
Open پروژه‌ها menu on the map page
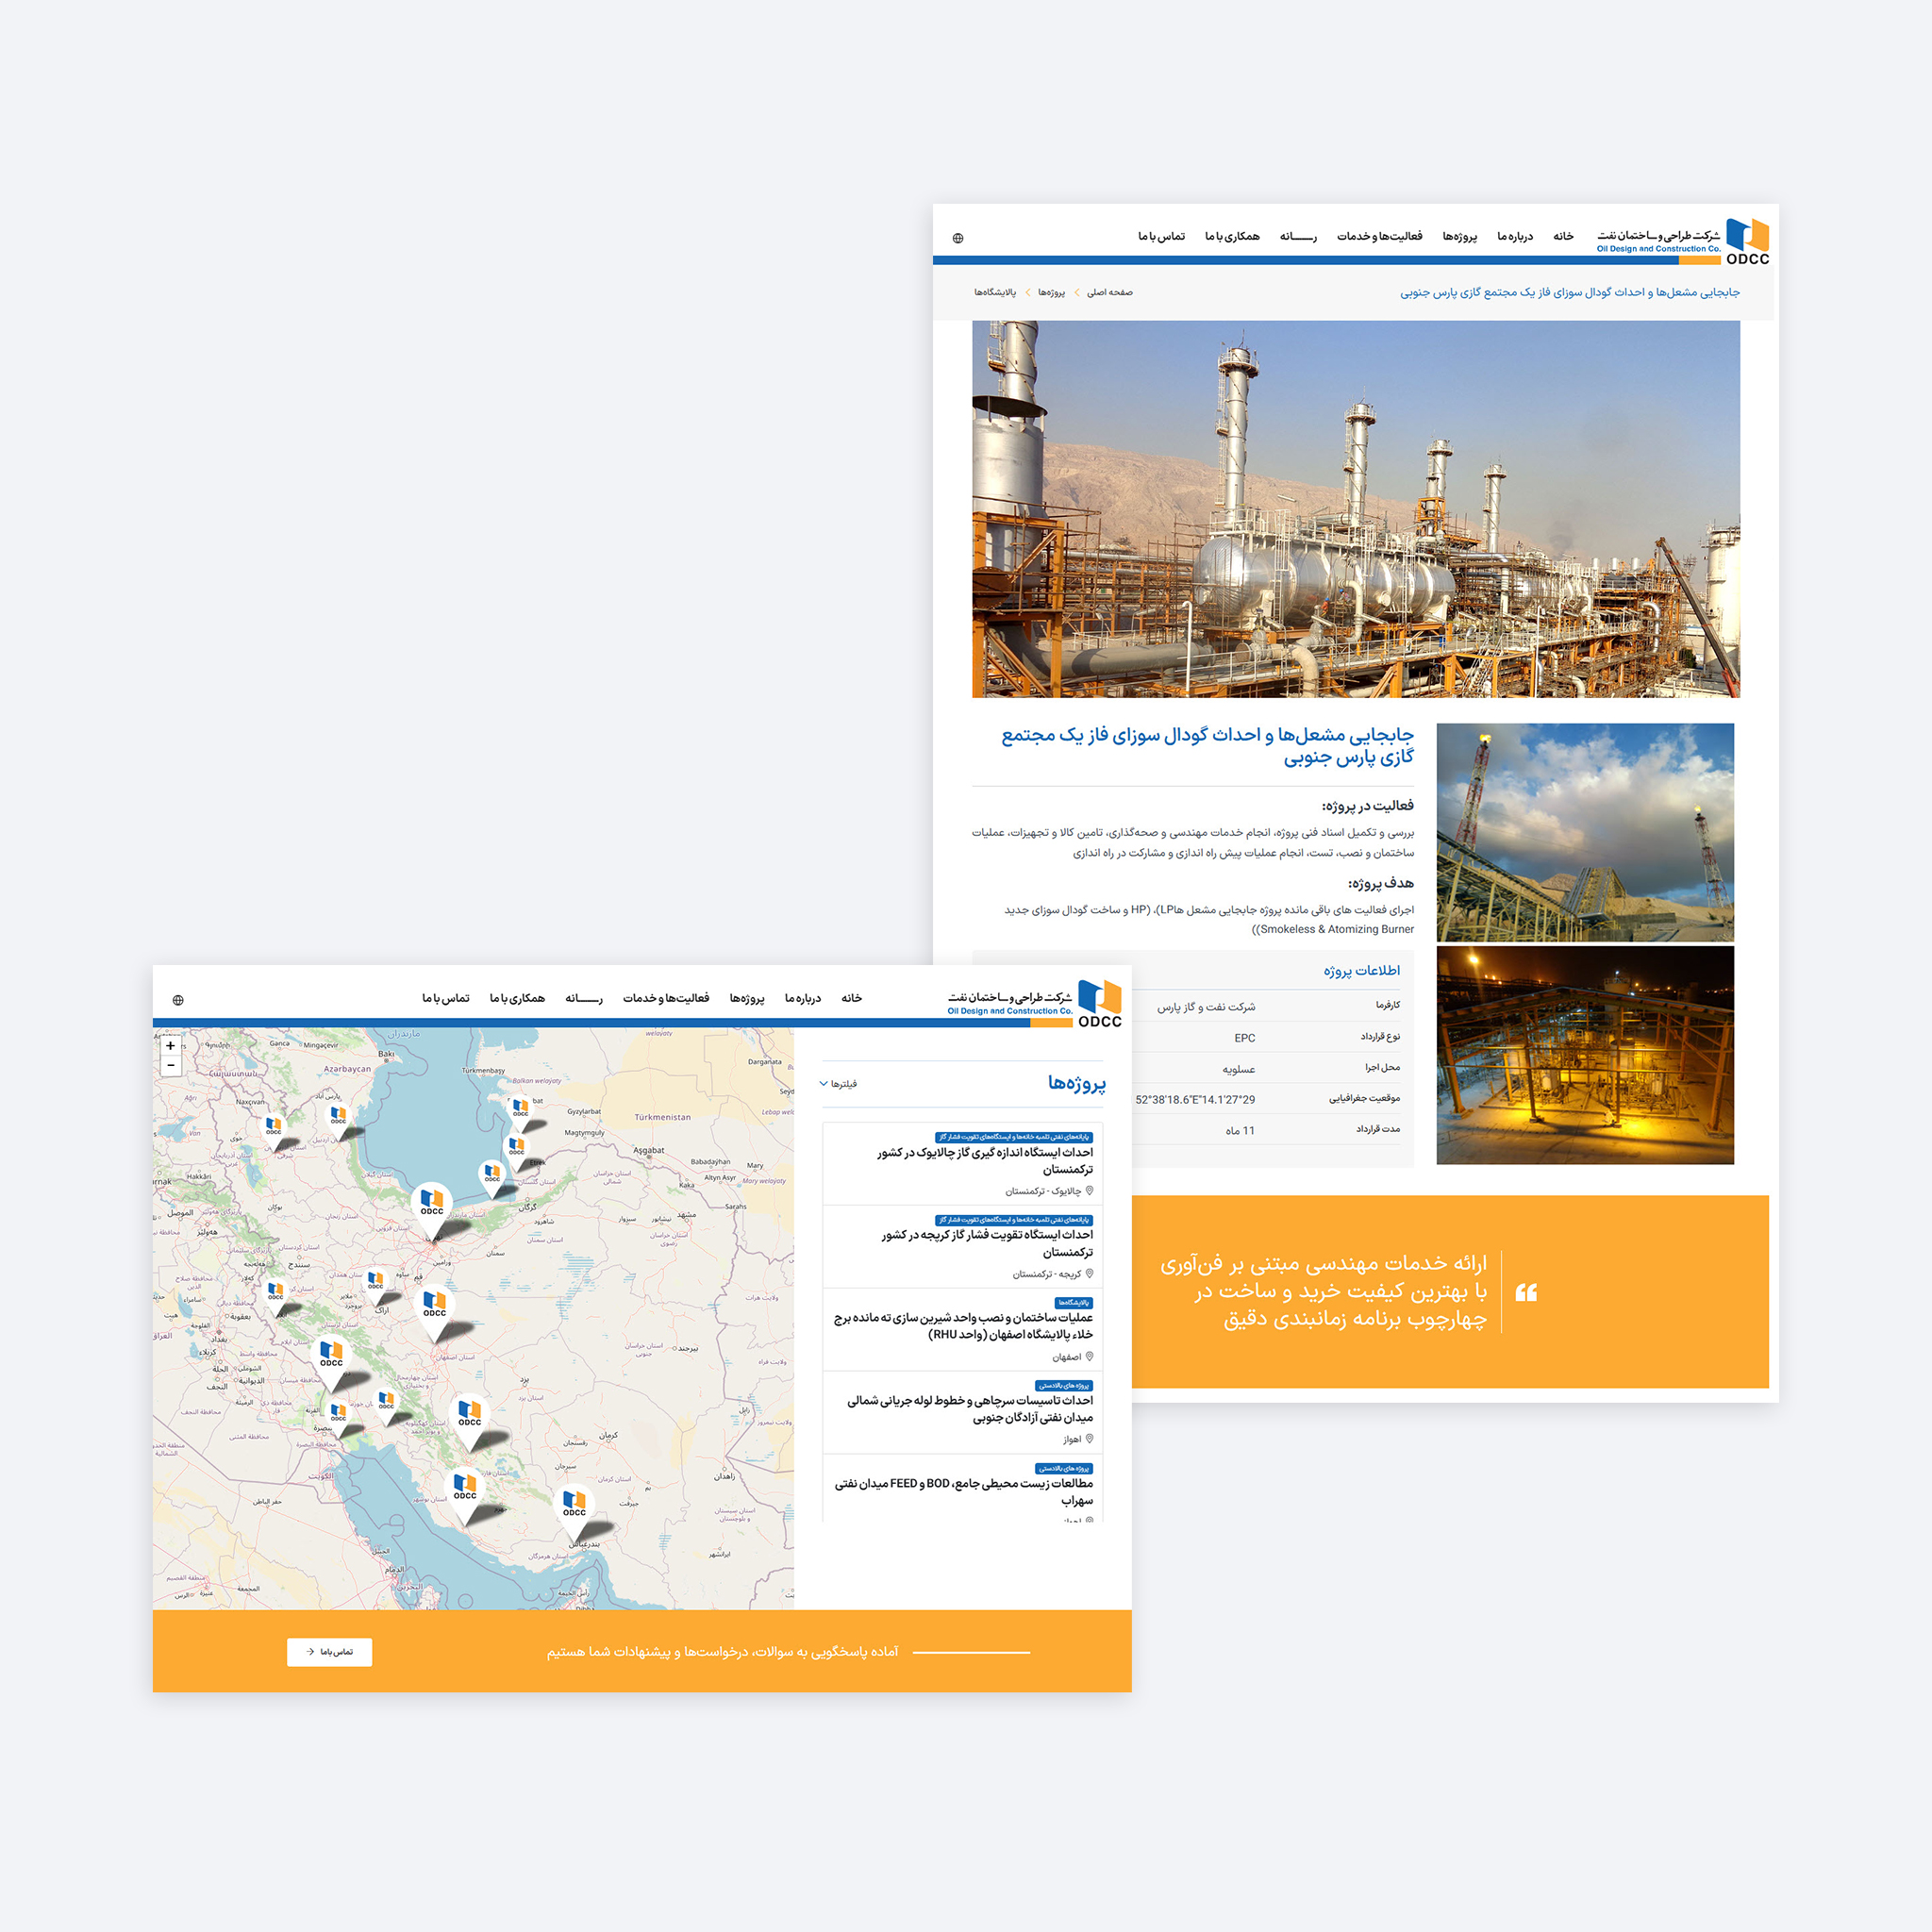coord(747,998)
